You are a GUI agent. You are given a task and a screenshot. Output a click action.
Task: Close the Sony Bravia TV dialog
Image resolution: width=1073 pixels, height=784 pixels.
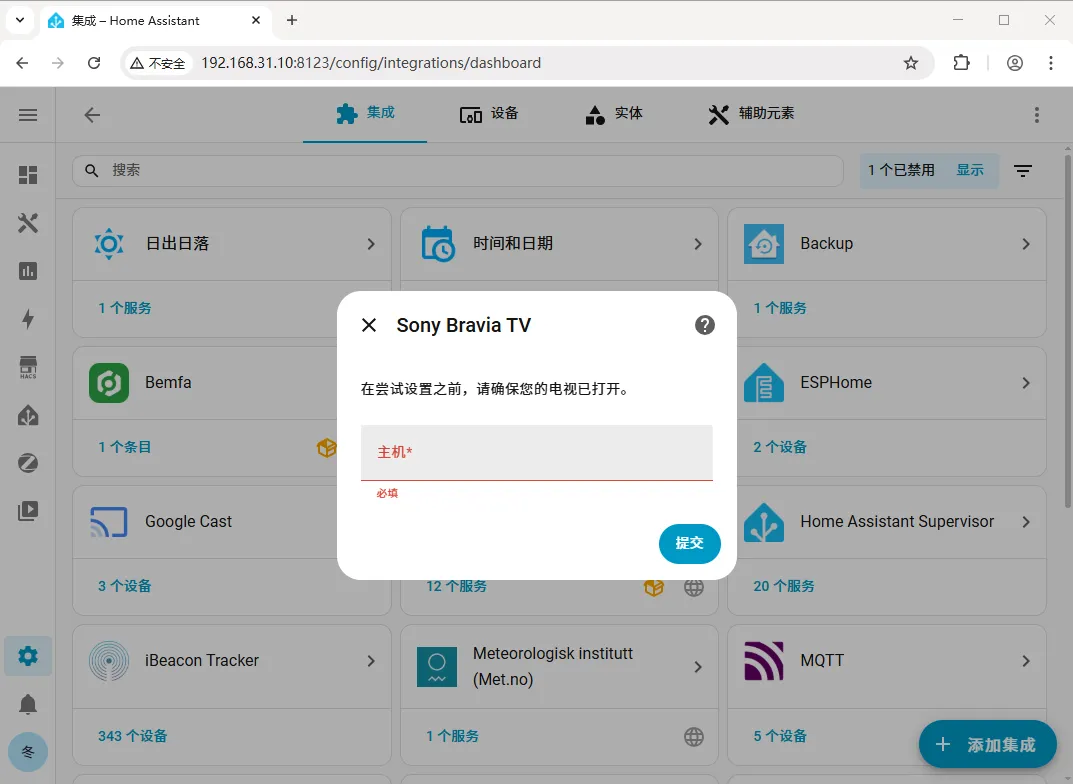pos(369,325)
